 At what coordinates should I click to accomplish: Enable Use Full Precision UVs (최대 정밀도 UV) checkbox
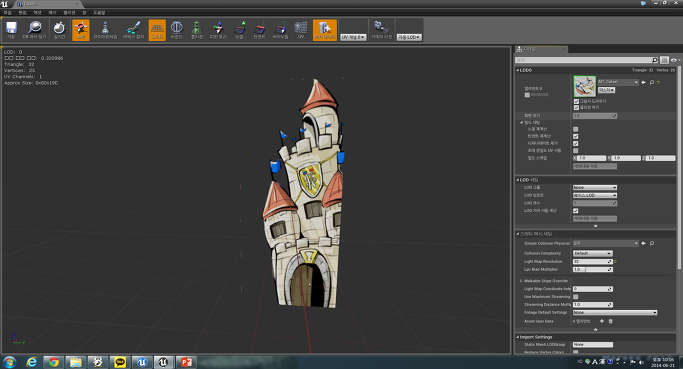575,150
